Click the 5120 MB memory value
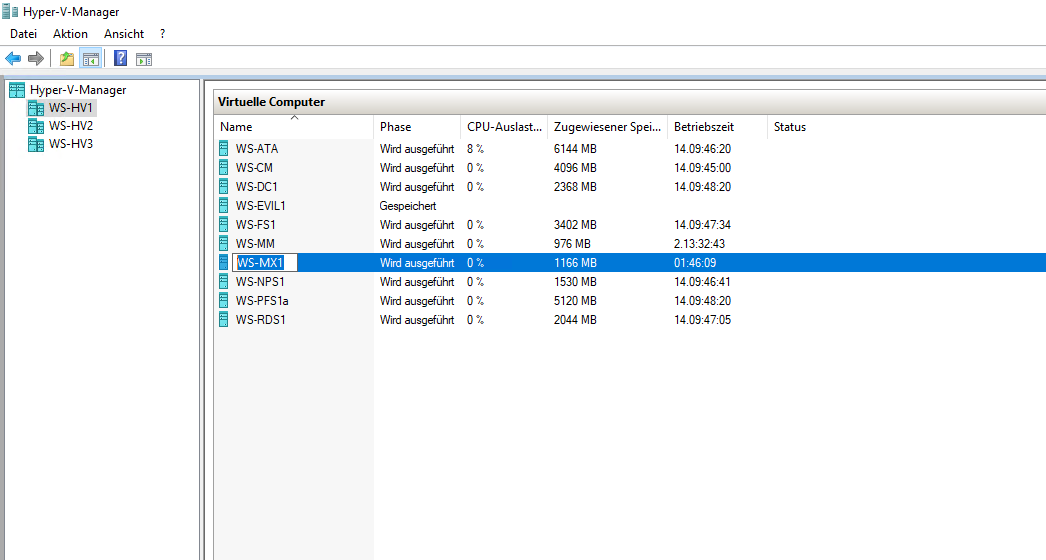 575,301
